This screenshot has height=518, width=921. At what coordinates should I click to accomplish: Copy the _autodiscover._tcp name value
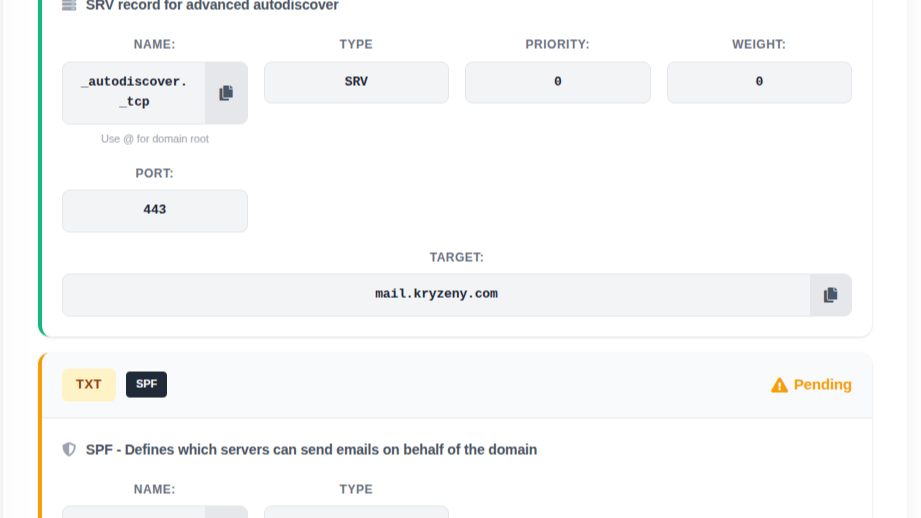pos(226,93)
